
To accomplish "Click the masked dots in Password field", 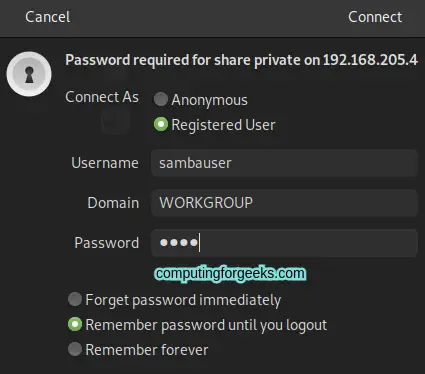I will click(x=179, y=243).
